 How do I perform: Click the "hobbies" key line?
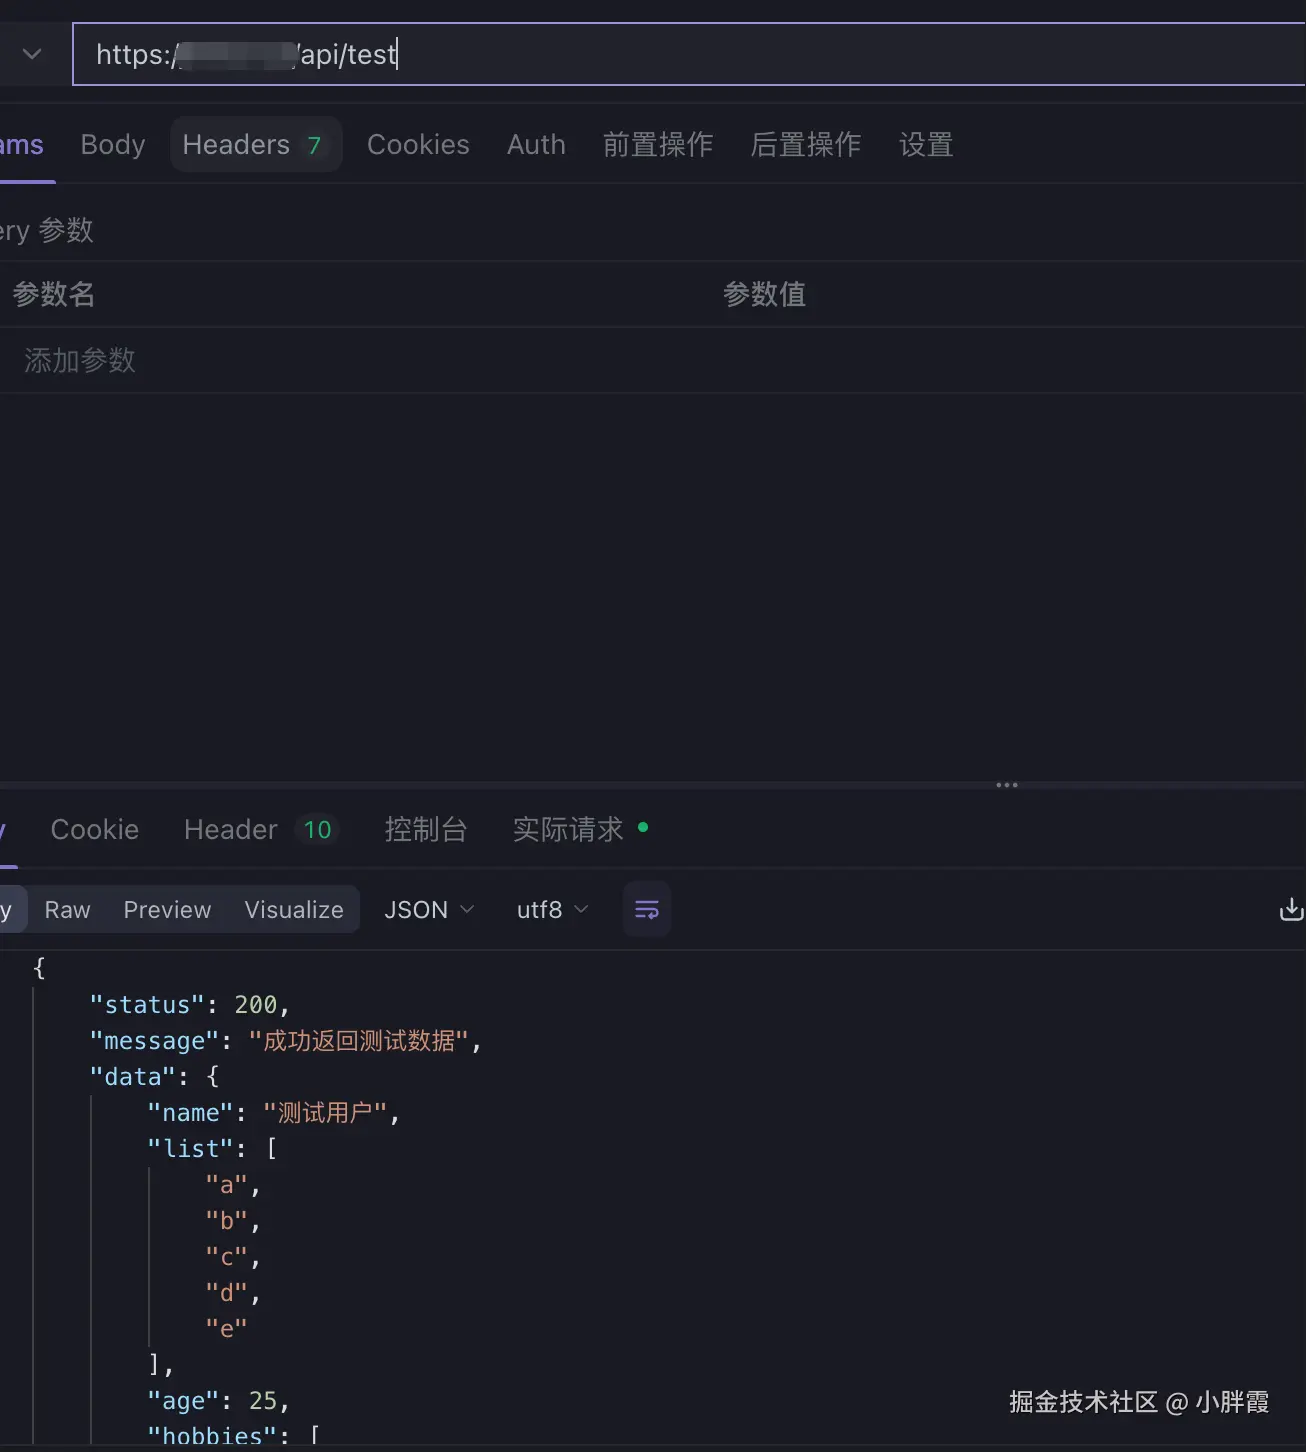pos(233,1436)
